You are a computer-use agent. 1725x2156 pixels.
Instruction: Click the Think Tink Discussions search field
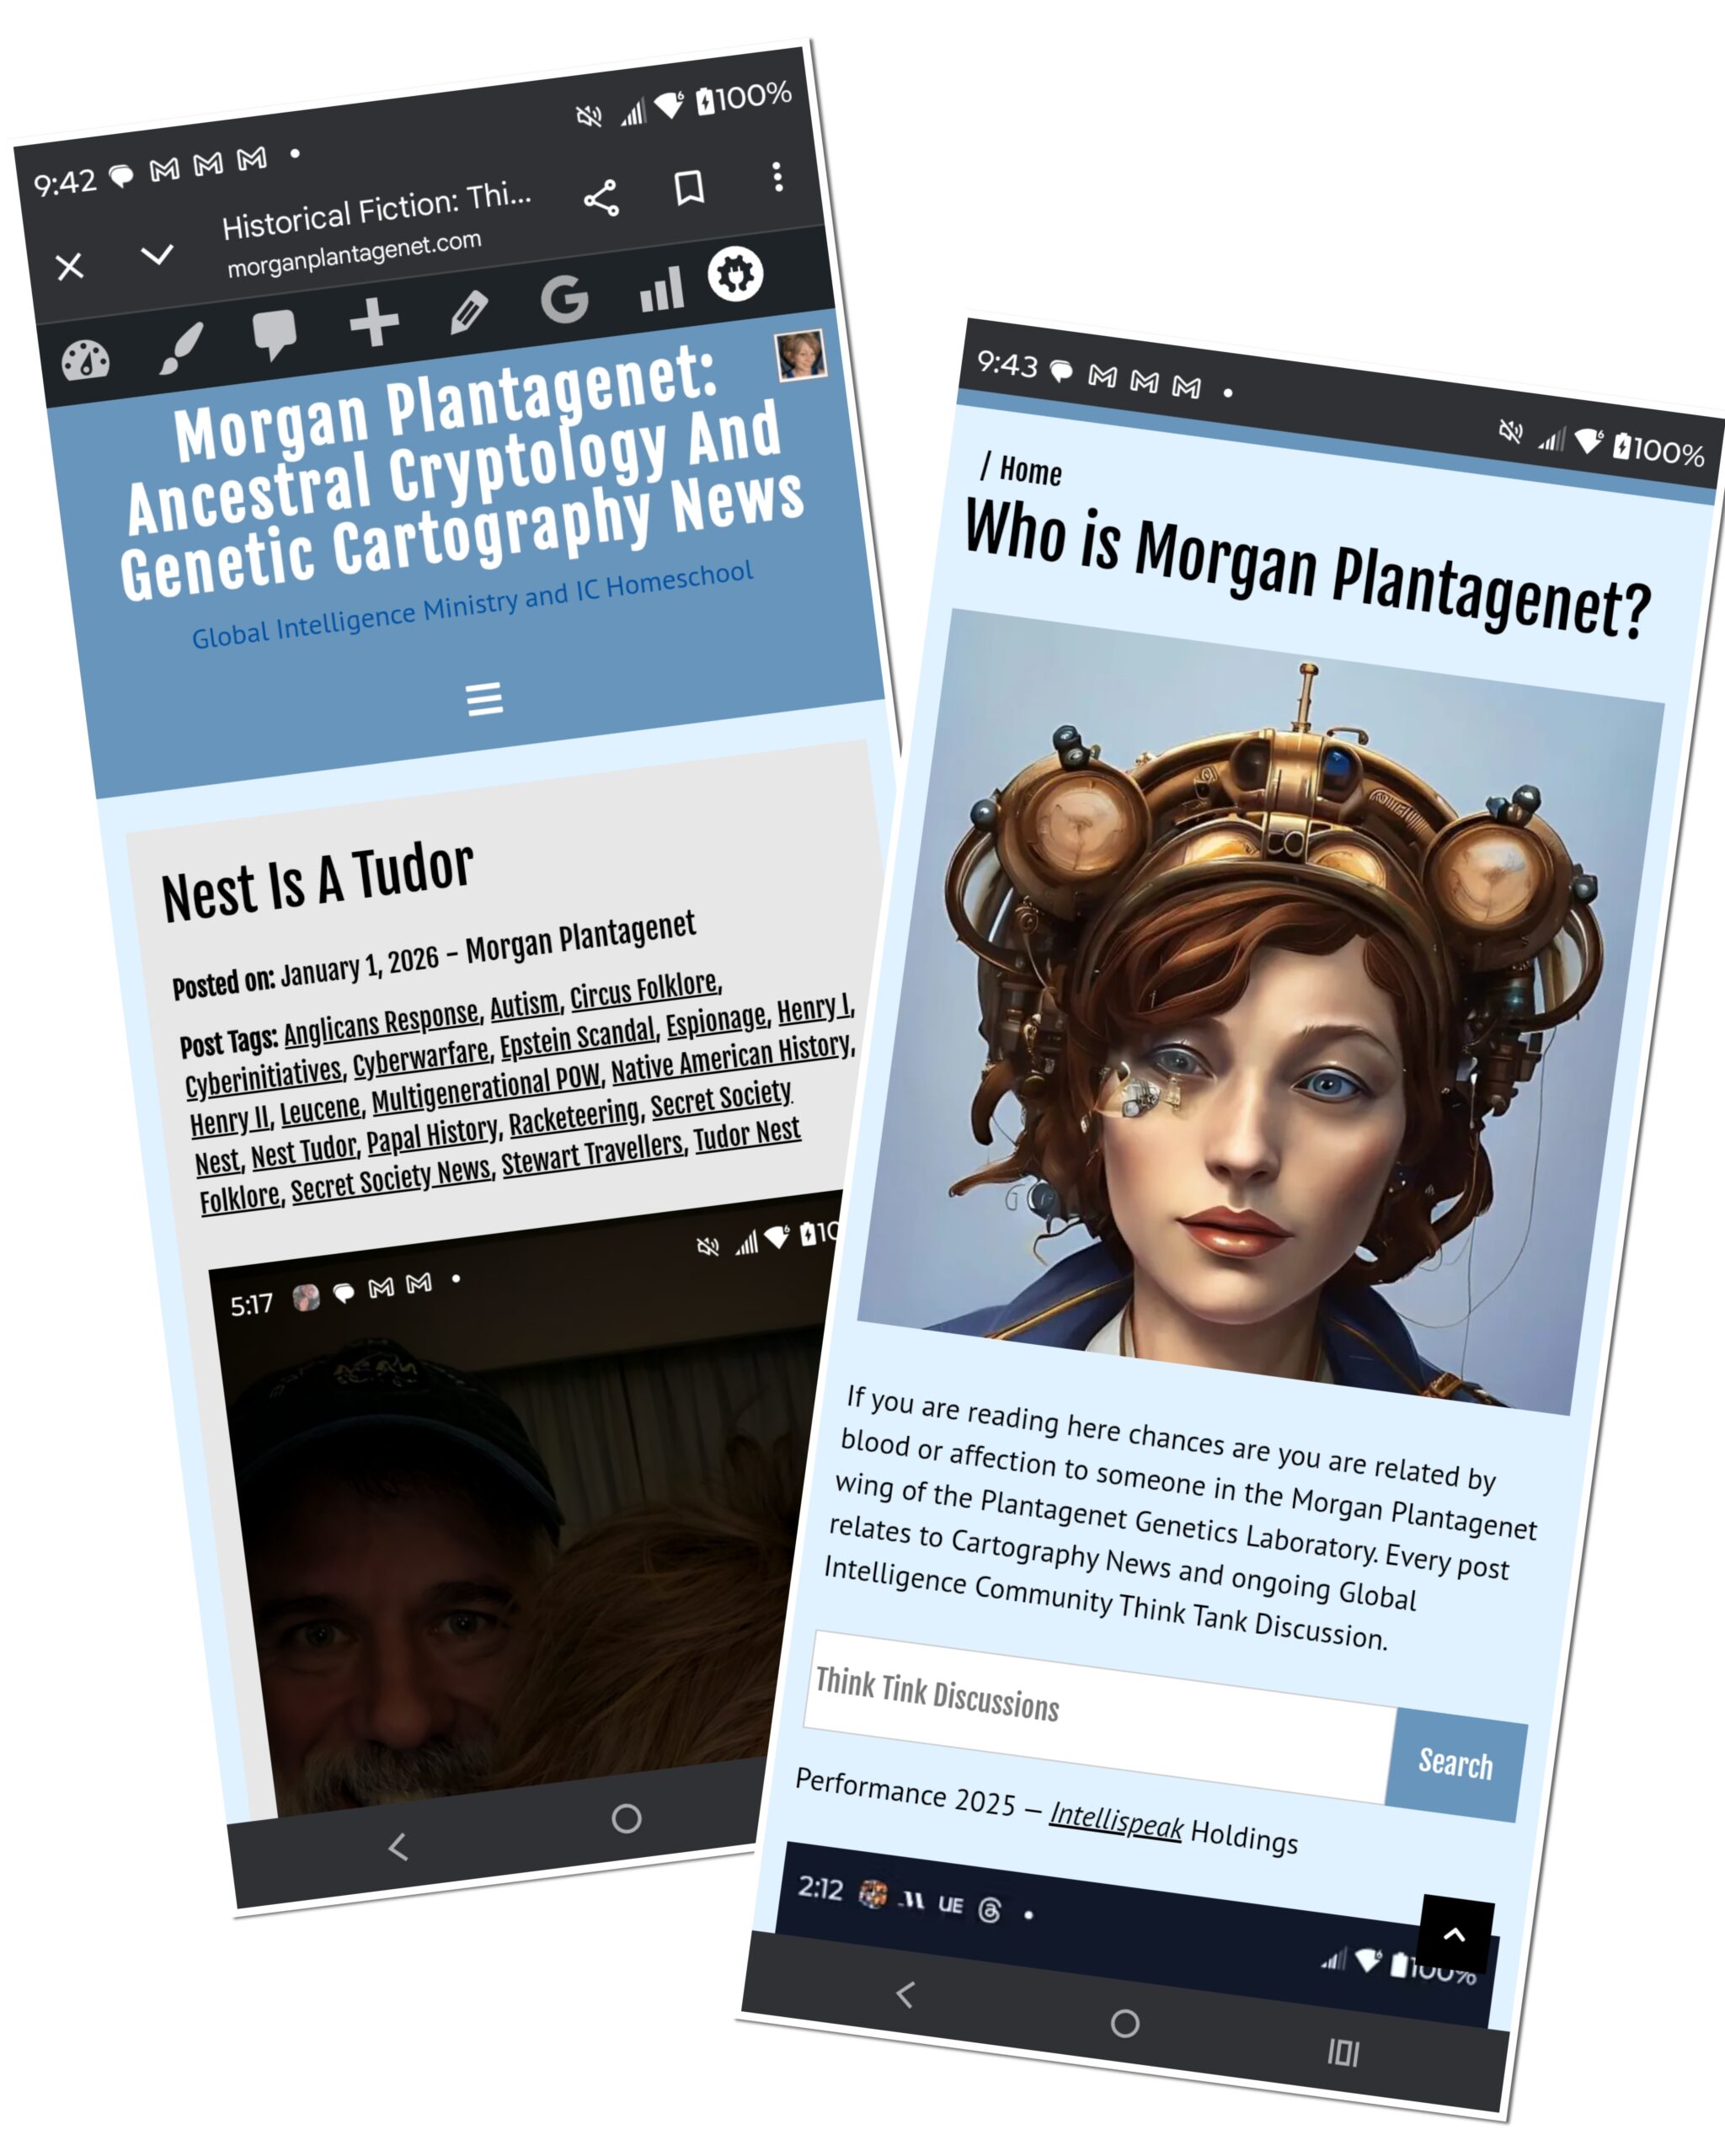point(1098,1718)
